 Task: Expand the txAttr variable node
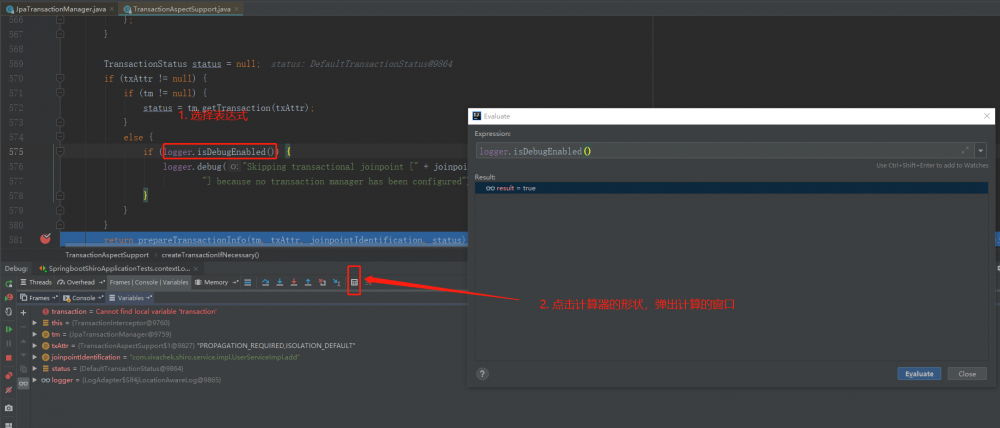(x=35, y=345)
